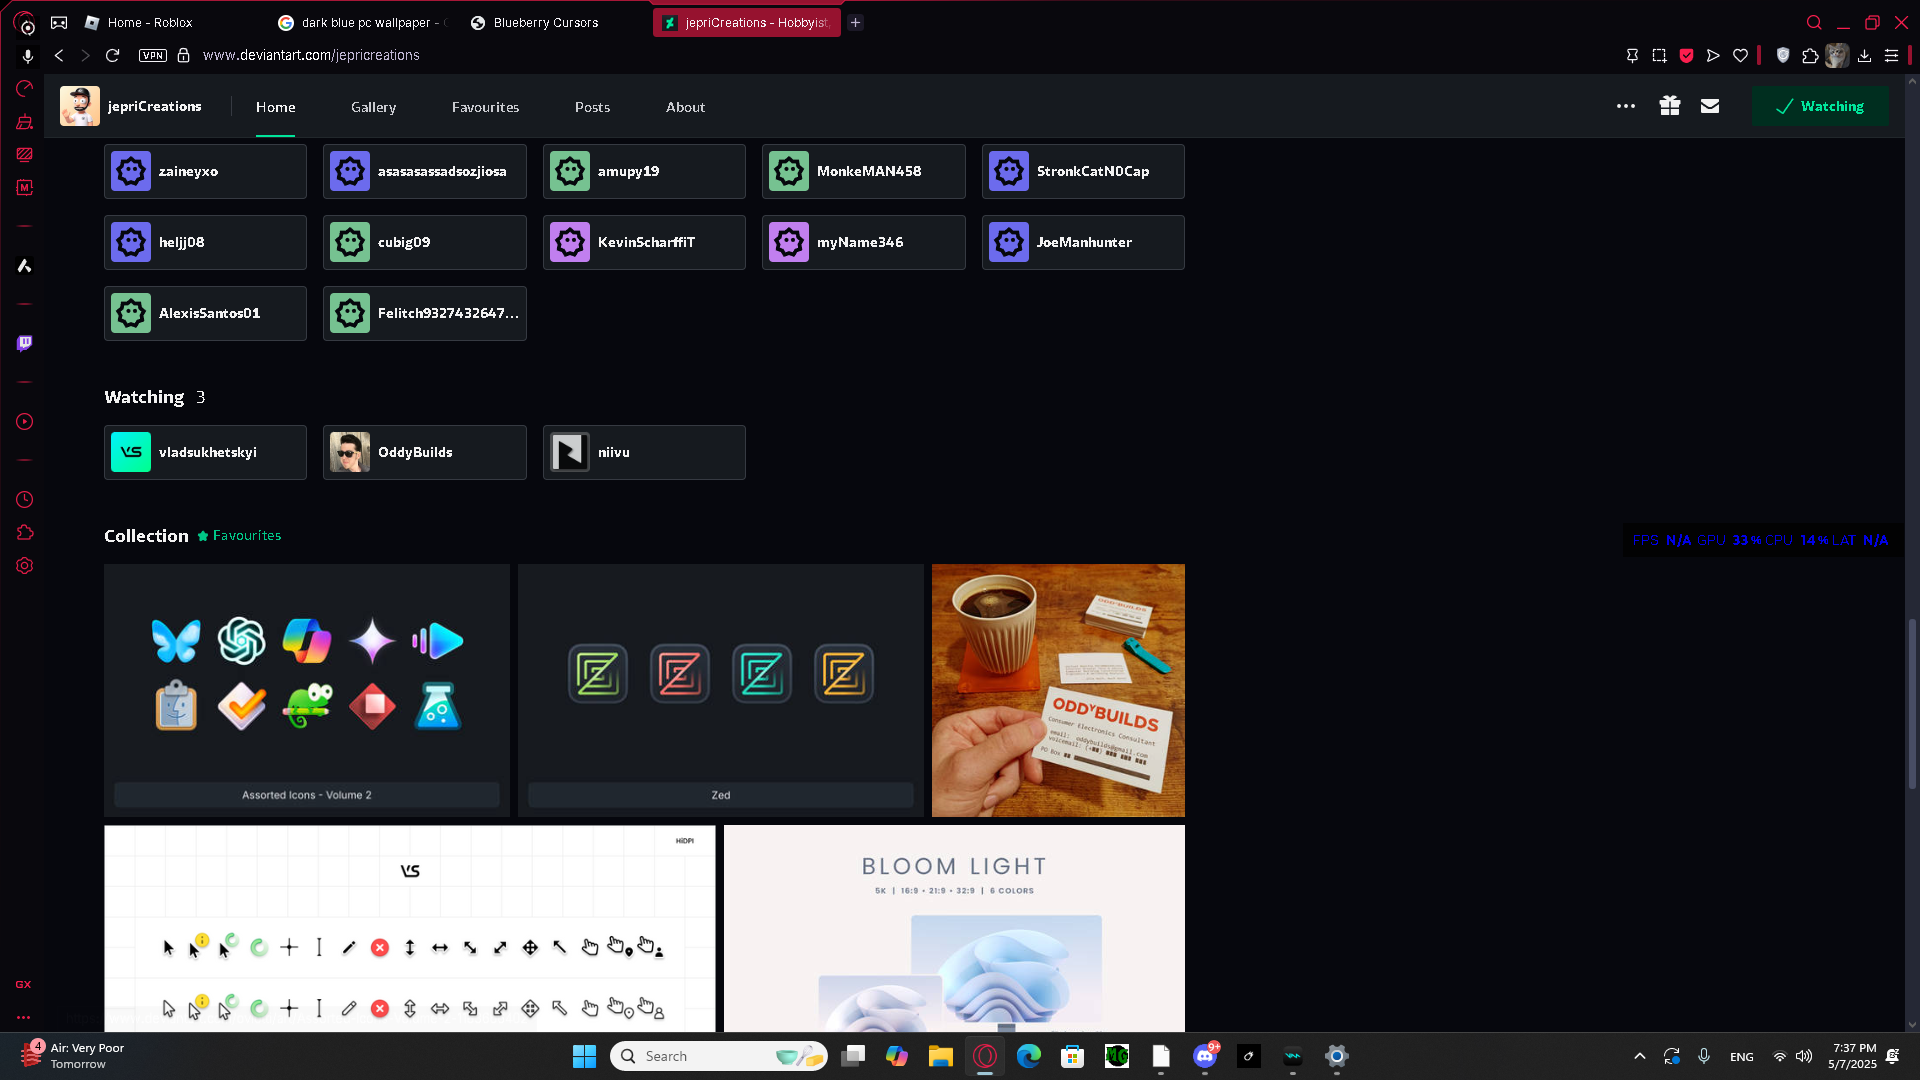Toggle the Watching button off
This screenshot has height=1080, width=1920.
[x=1820, y=106]
